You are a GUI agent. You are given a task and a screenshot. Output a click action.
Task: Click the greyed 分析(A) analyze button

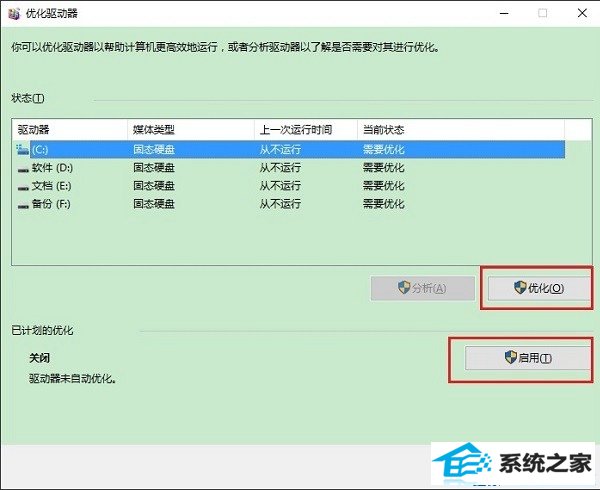(422, 288)
